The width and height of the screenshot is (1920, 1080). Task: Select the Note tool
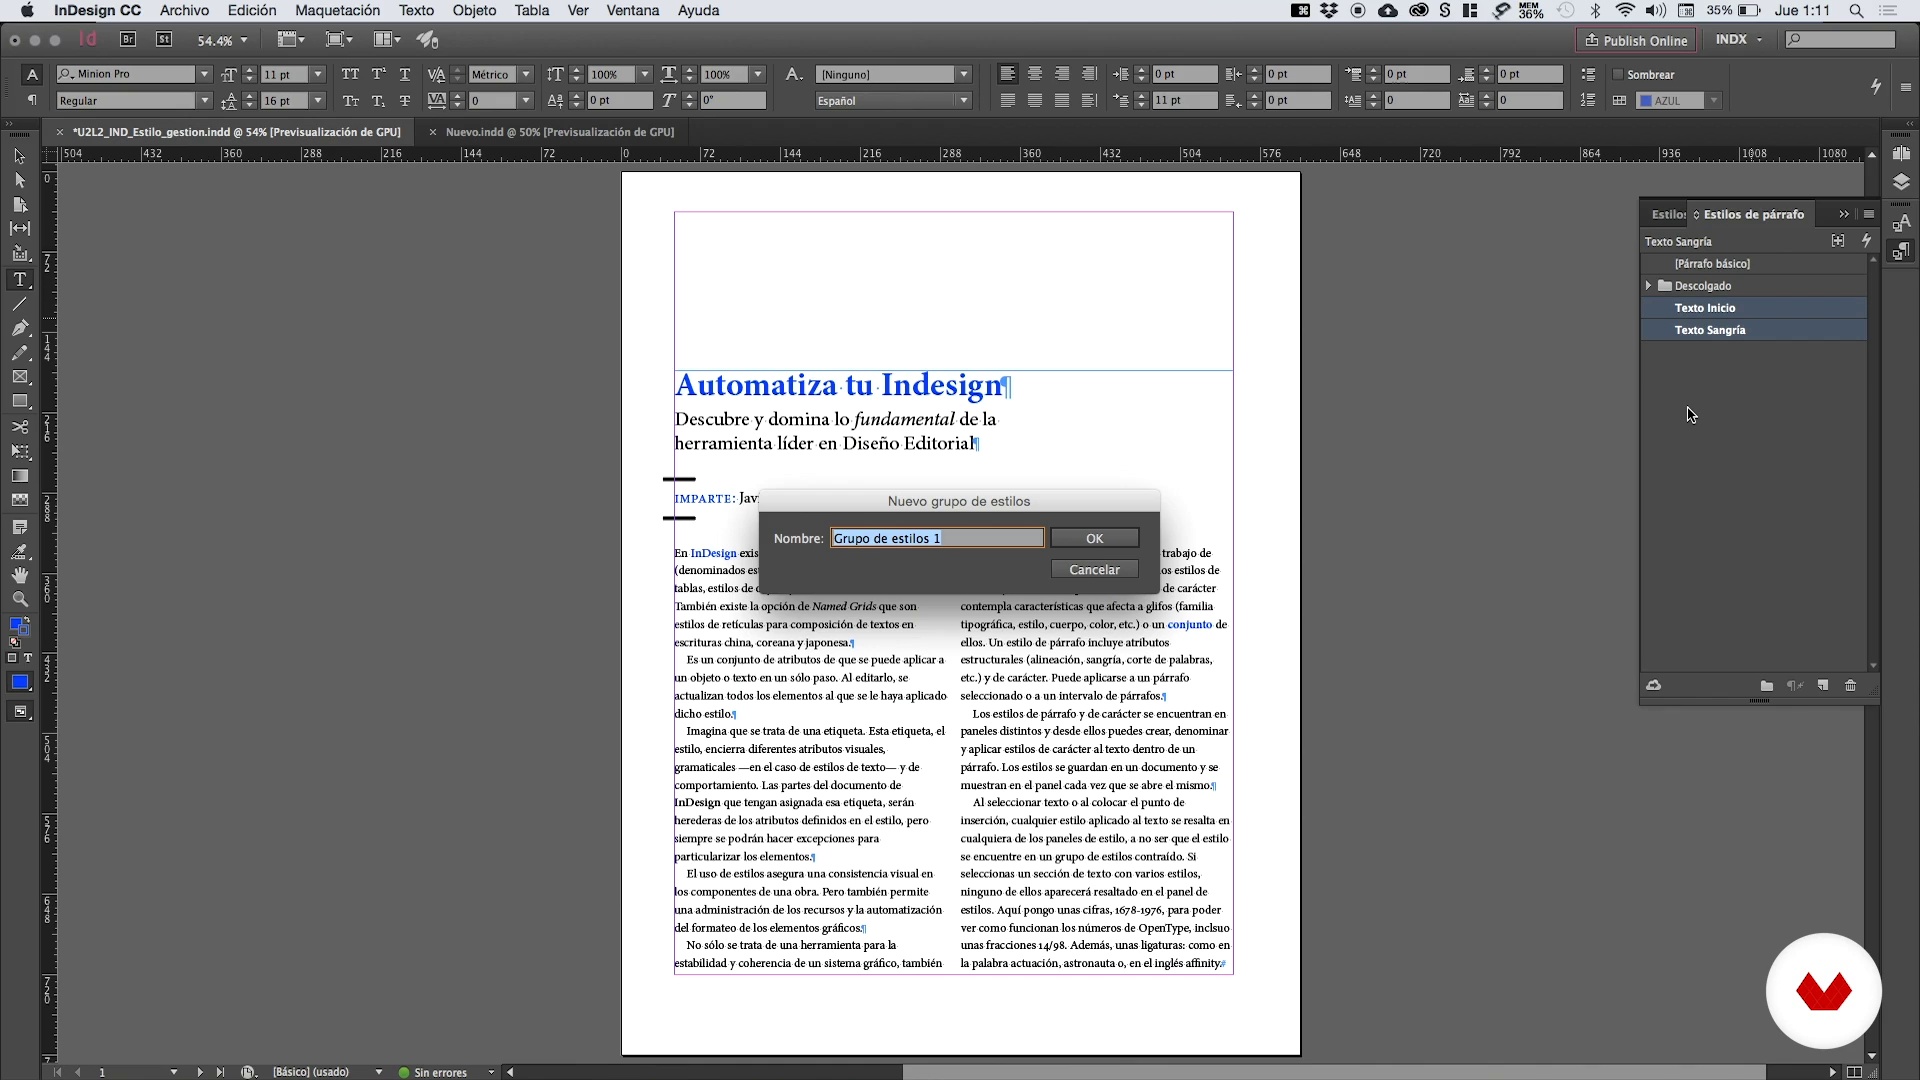click(19, 527)
